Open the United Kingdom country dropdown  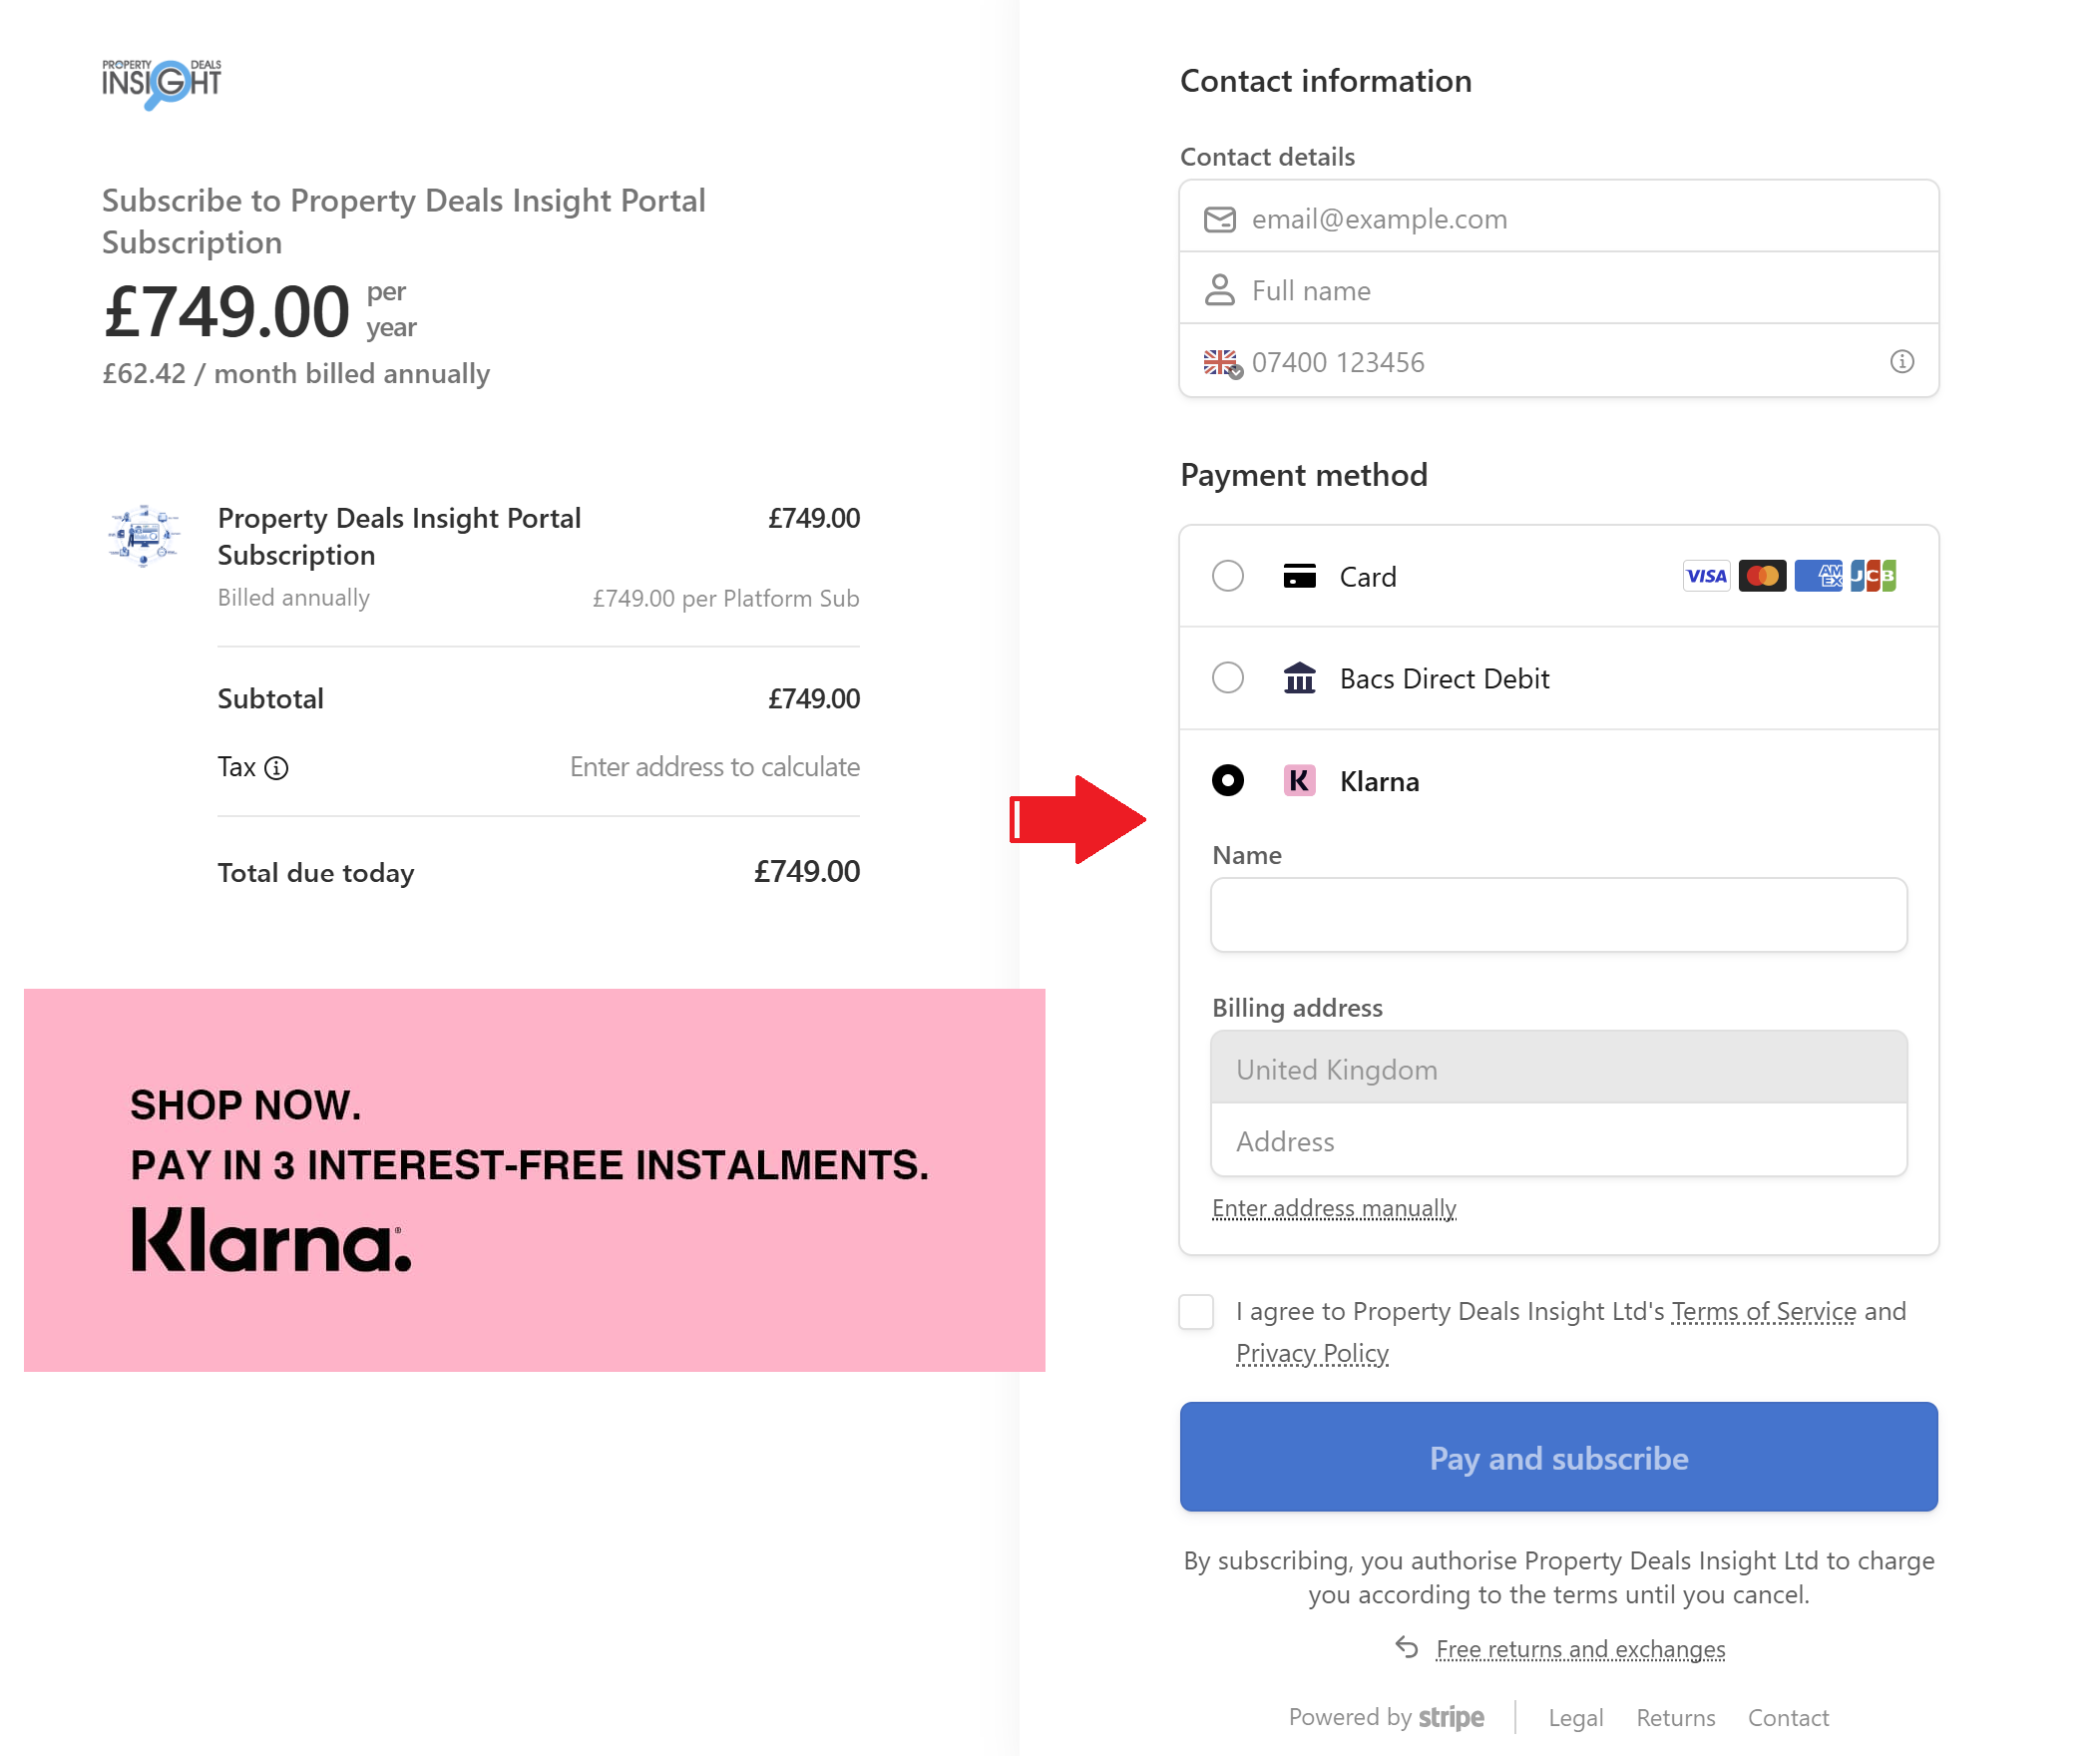(1557, 1069)
